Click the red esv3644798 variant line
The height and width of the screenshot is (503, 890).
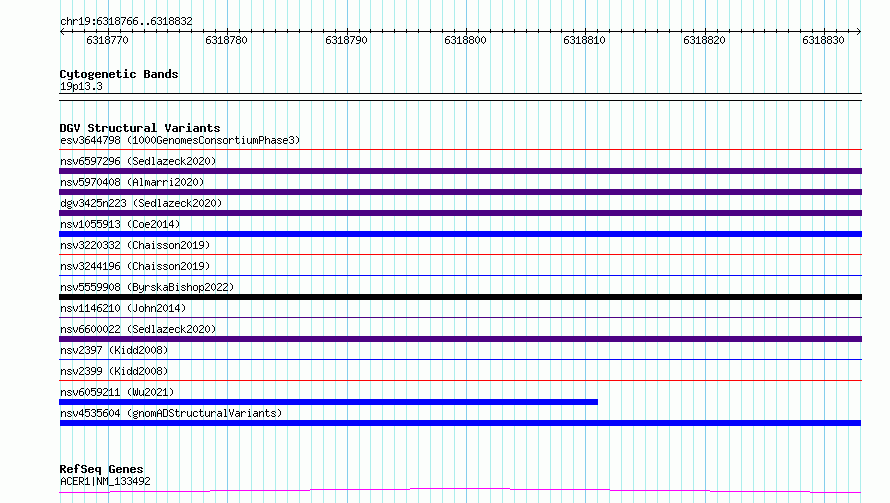click(460, 150)
